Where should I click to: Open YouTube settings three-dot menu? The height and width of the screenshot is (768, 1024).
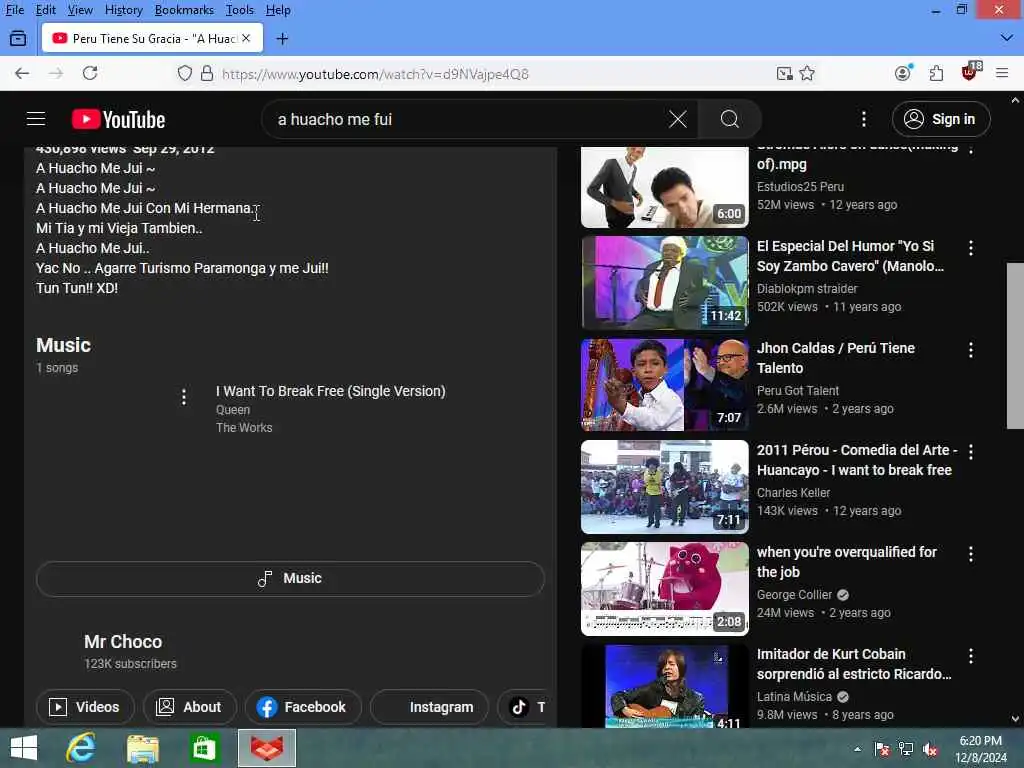point(863,119)
